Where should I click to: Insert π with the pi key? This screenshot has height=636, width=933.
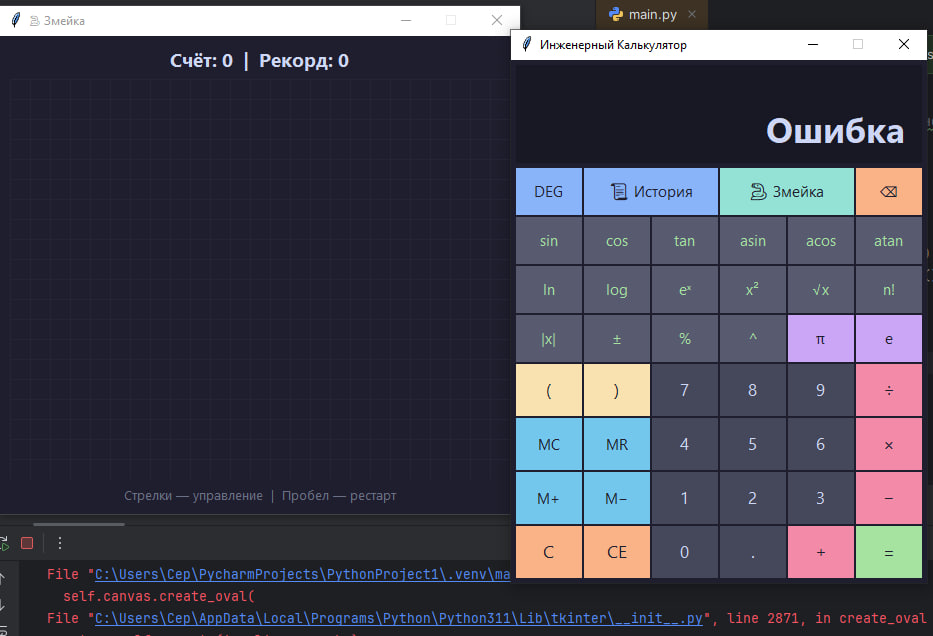click(x=820, y=338)
